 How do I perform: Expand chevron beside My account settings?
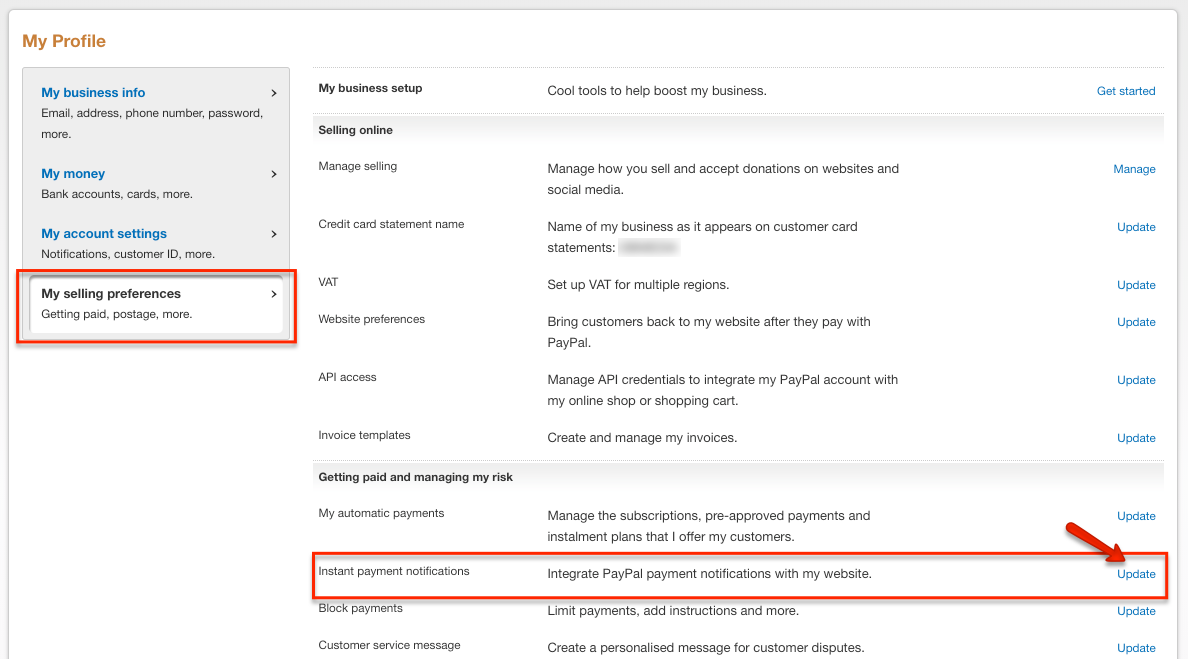(274, 234)
